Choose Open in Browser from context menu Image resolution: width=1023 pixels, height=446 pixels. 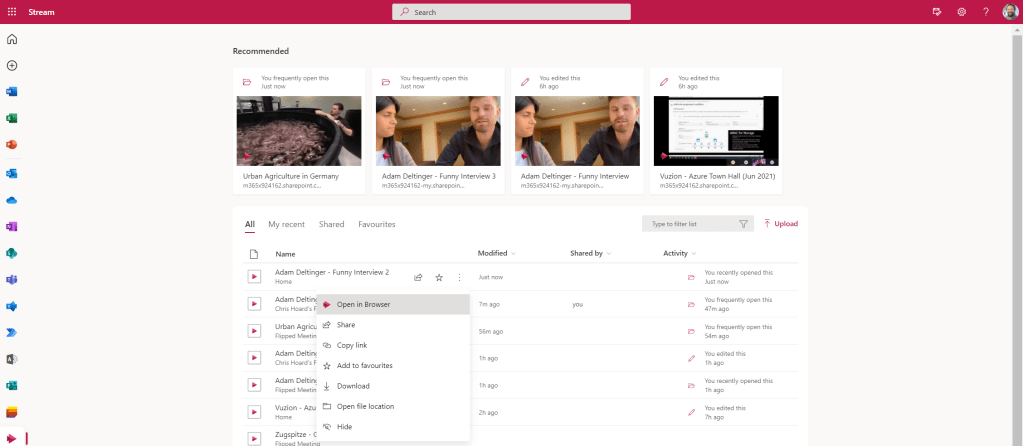(363, 304)
